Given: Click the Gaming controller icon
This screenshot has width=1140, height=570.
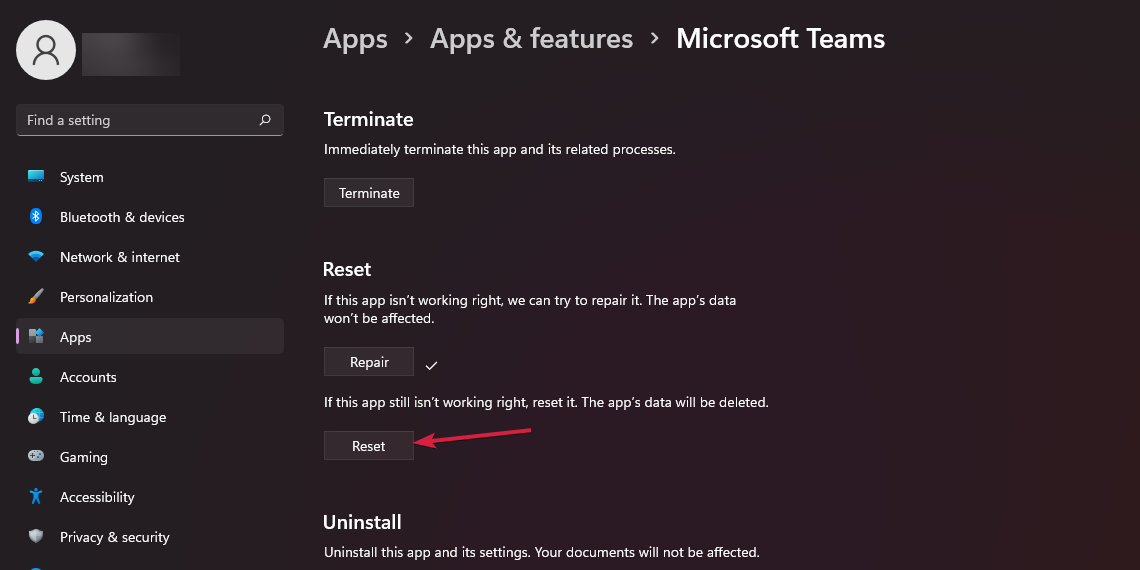Looking at the screenshot, I should tap(36, 457).
